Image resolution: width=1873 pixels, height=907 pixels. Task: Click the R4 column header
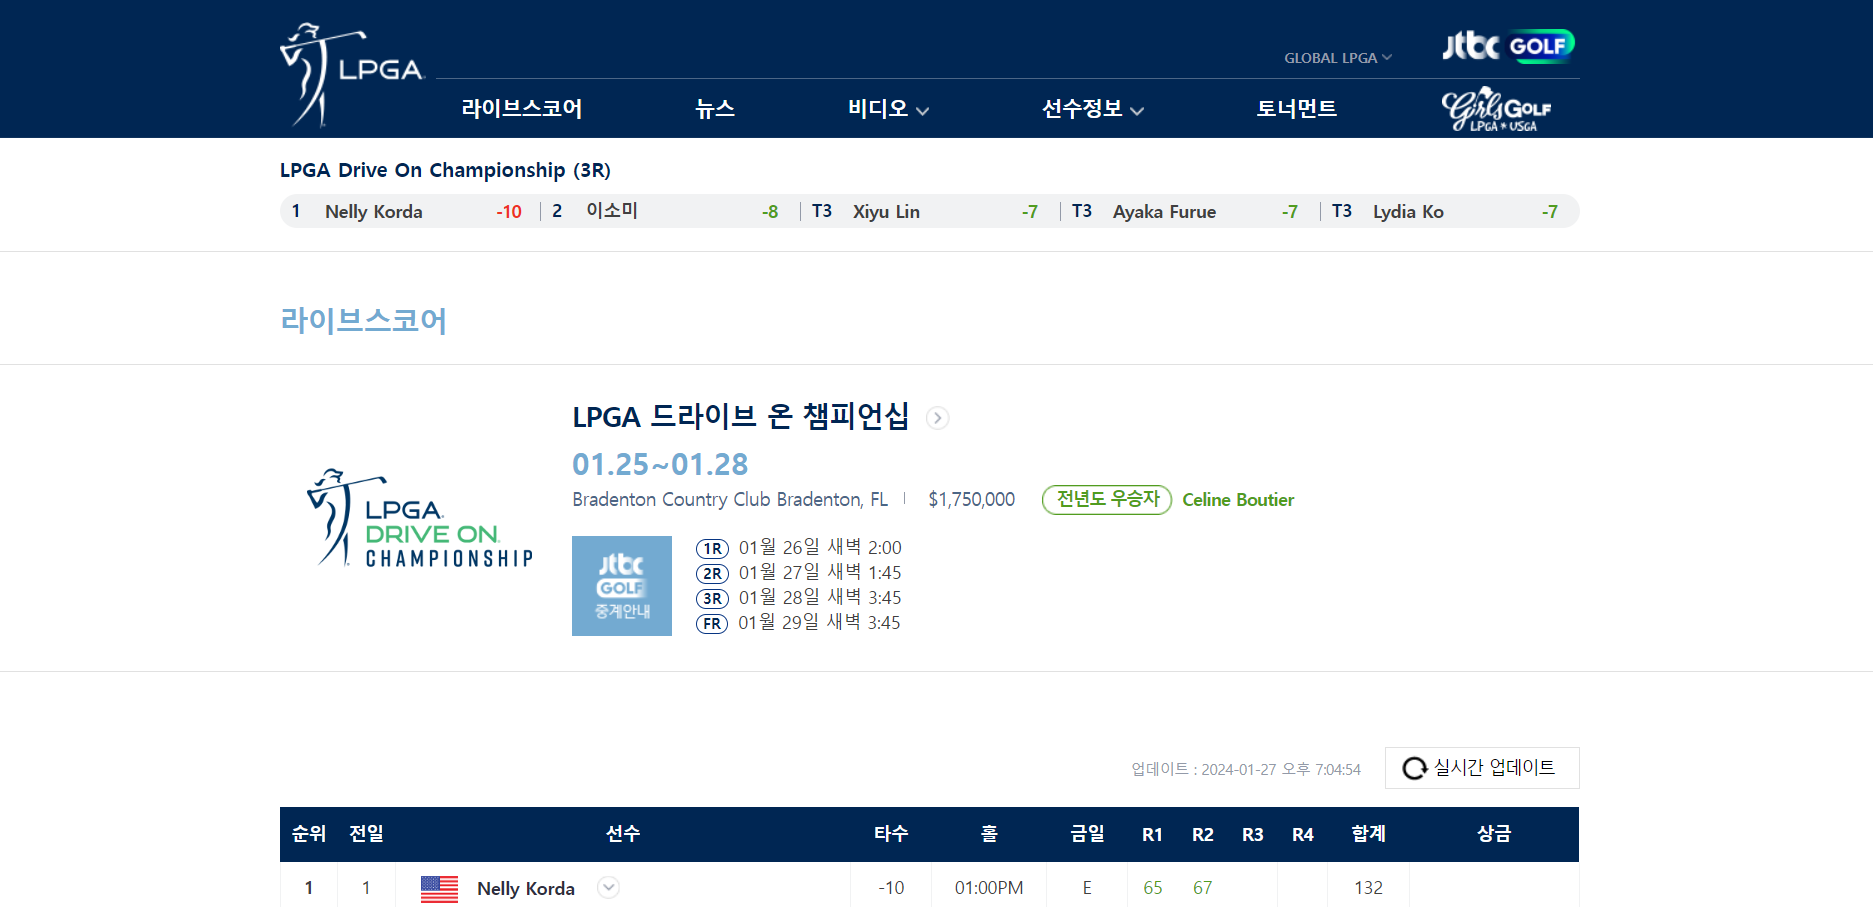point(1302,835)
